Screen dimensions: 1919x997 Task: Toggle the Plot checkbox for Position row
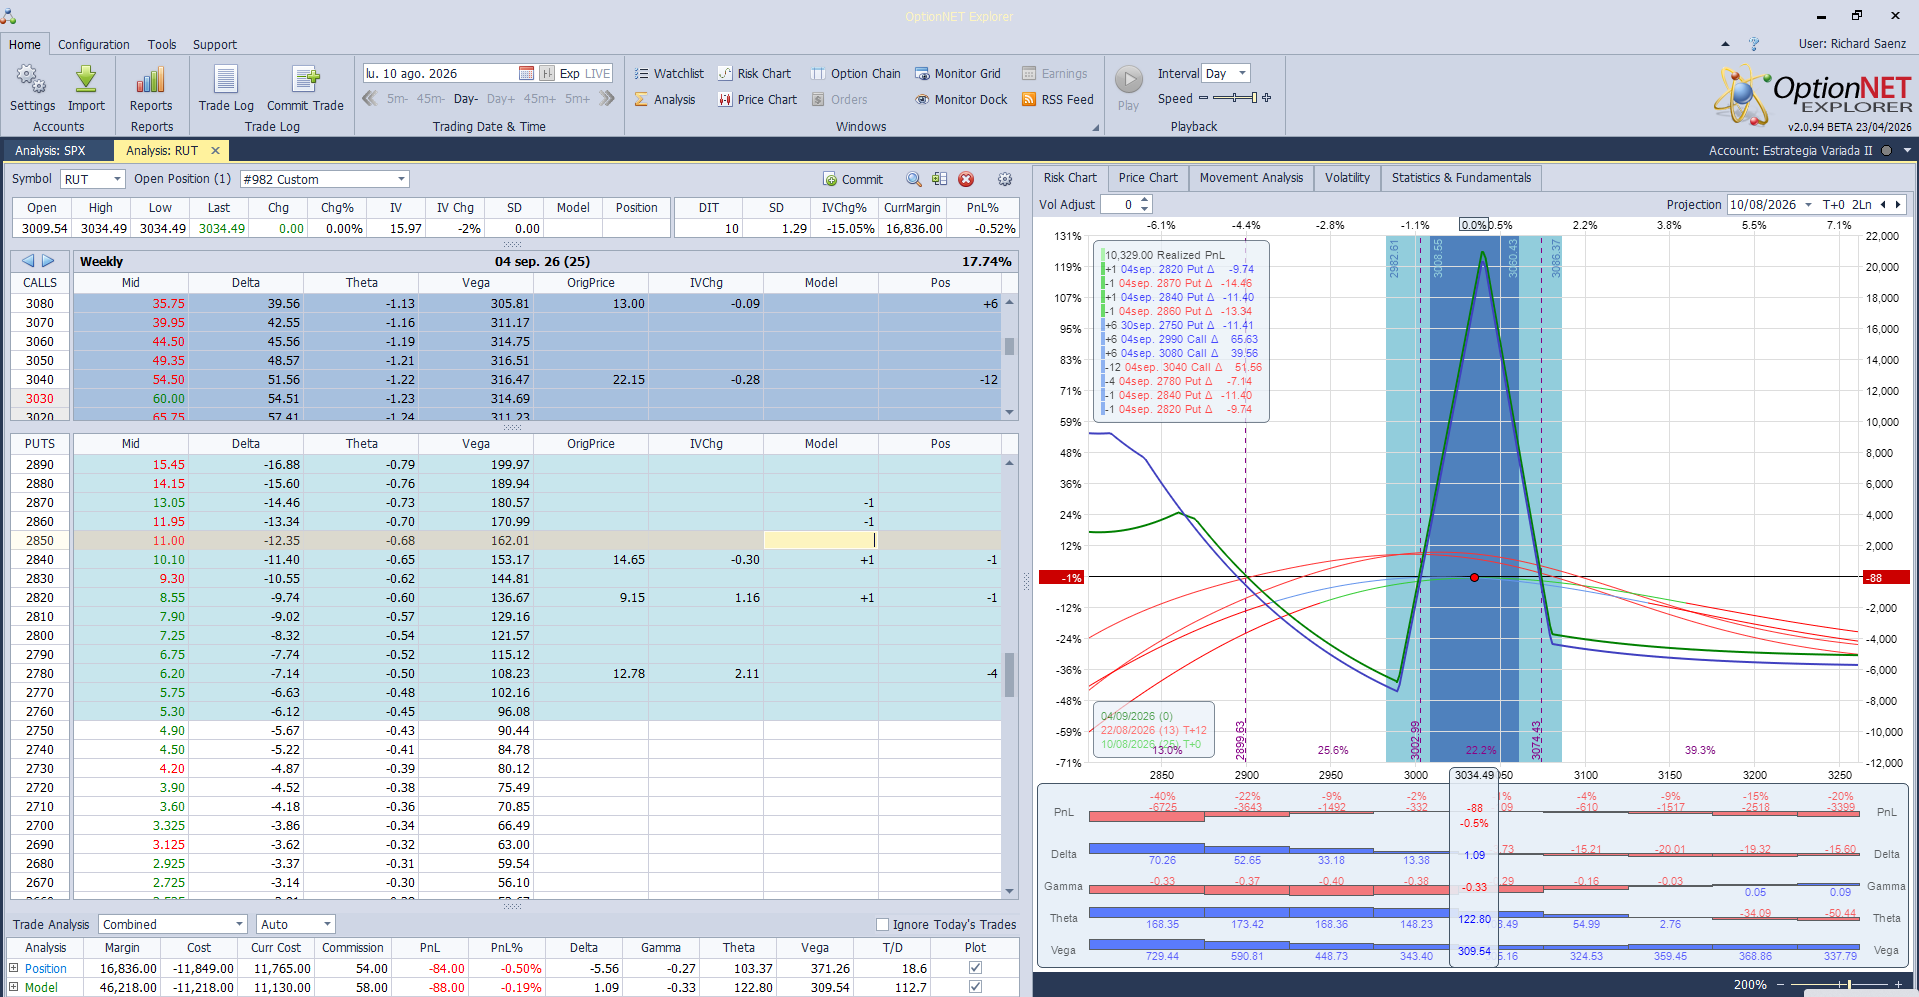[975, 968]
